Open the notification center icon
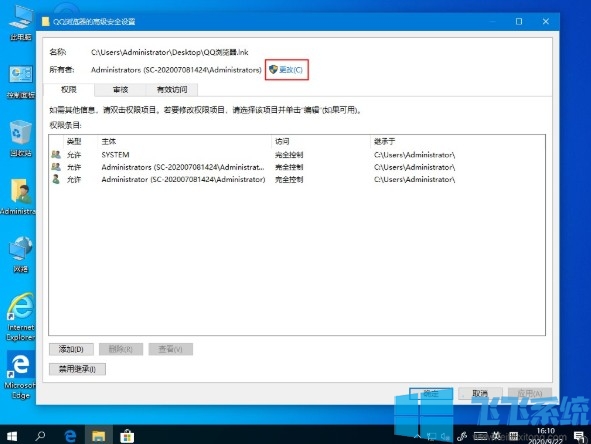 [579, 436]
